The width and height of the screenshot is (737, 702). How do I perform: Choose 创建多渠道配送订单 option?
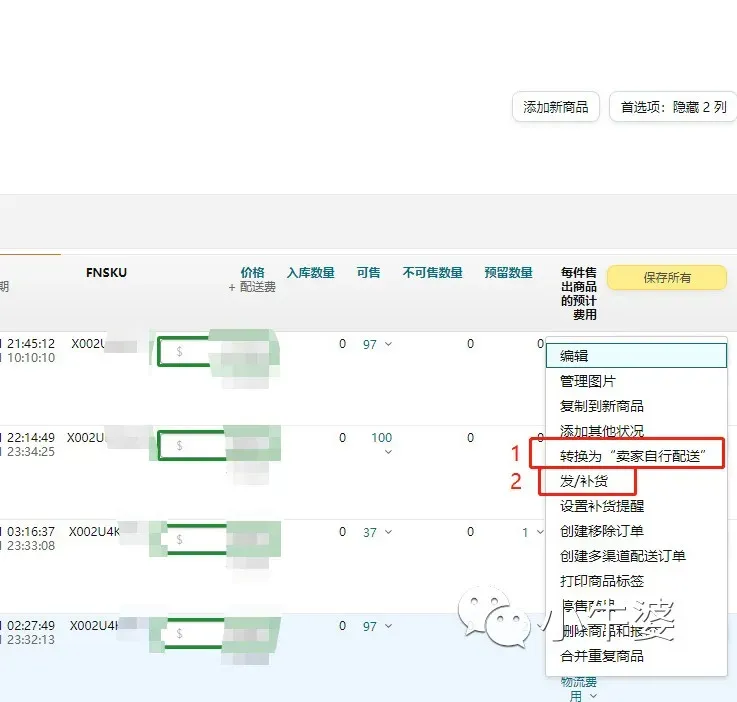pyautogui.click(x=623, y=556)
